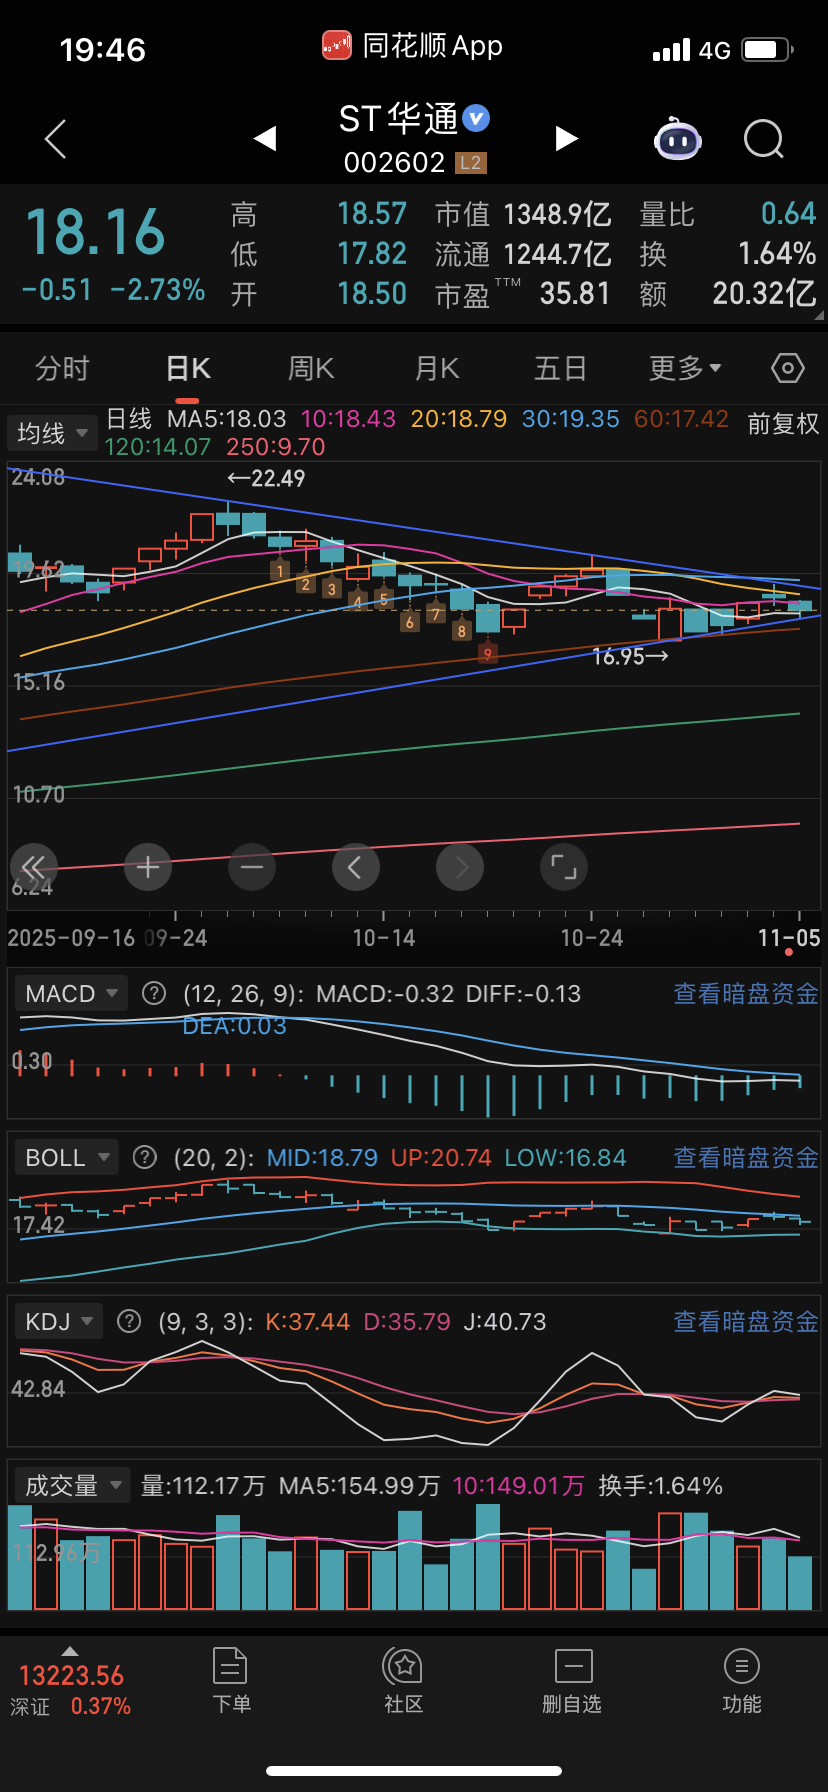Open the KDJ indicator dropdown

pyautogui.click(x=58, y=1321)
